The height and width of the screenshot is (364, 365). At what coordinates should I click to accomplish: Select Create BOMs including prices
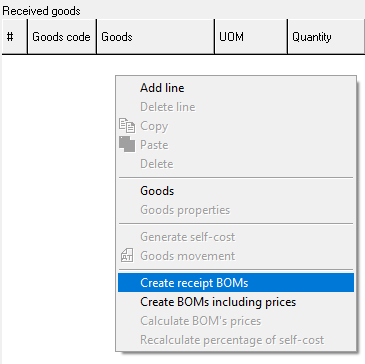(236, 302)
